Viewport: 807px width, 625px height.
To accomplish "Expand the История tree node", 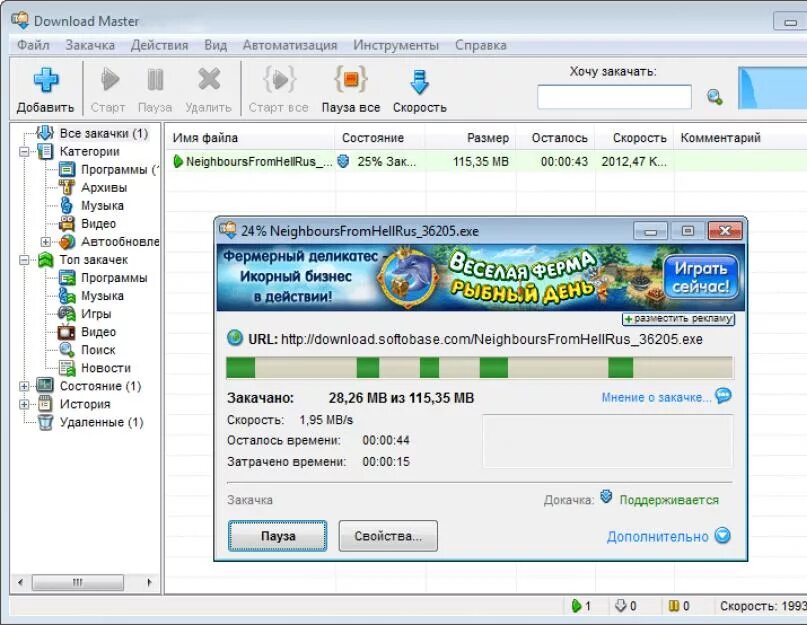I will pyautogui.click(x=24, y=404).
